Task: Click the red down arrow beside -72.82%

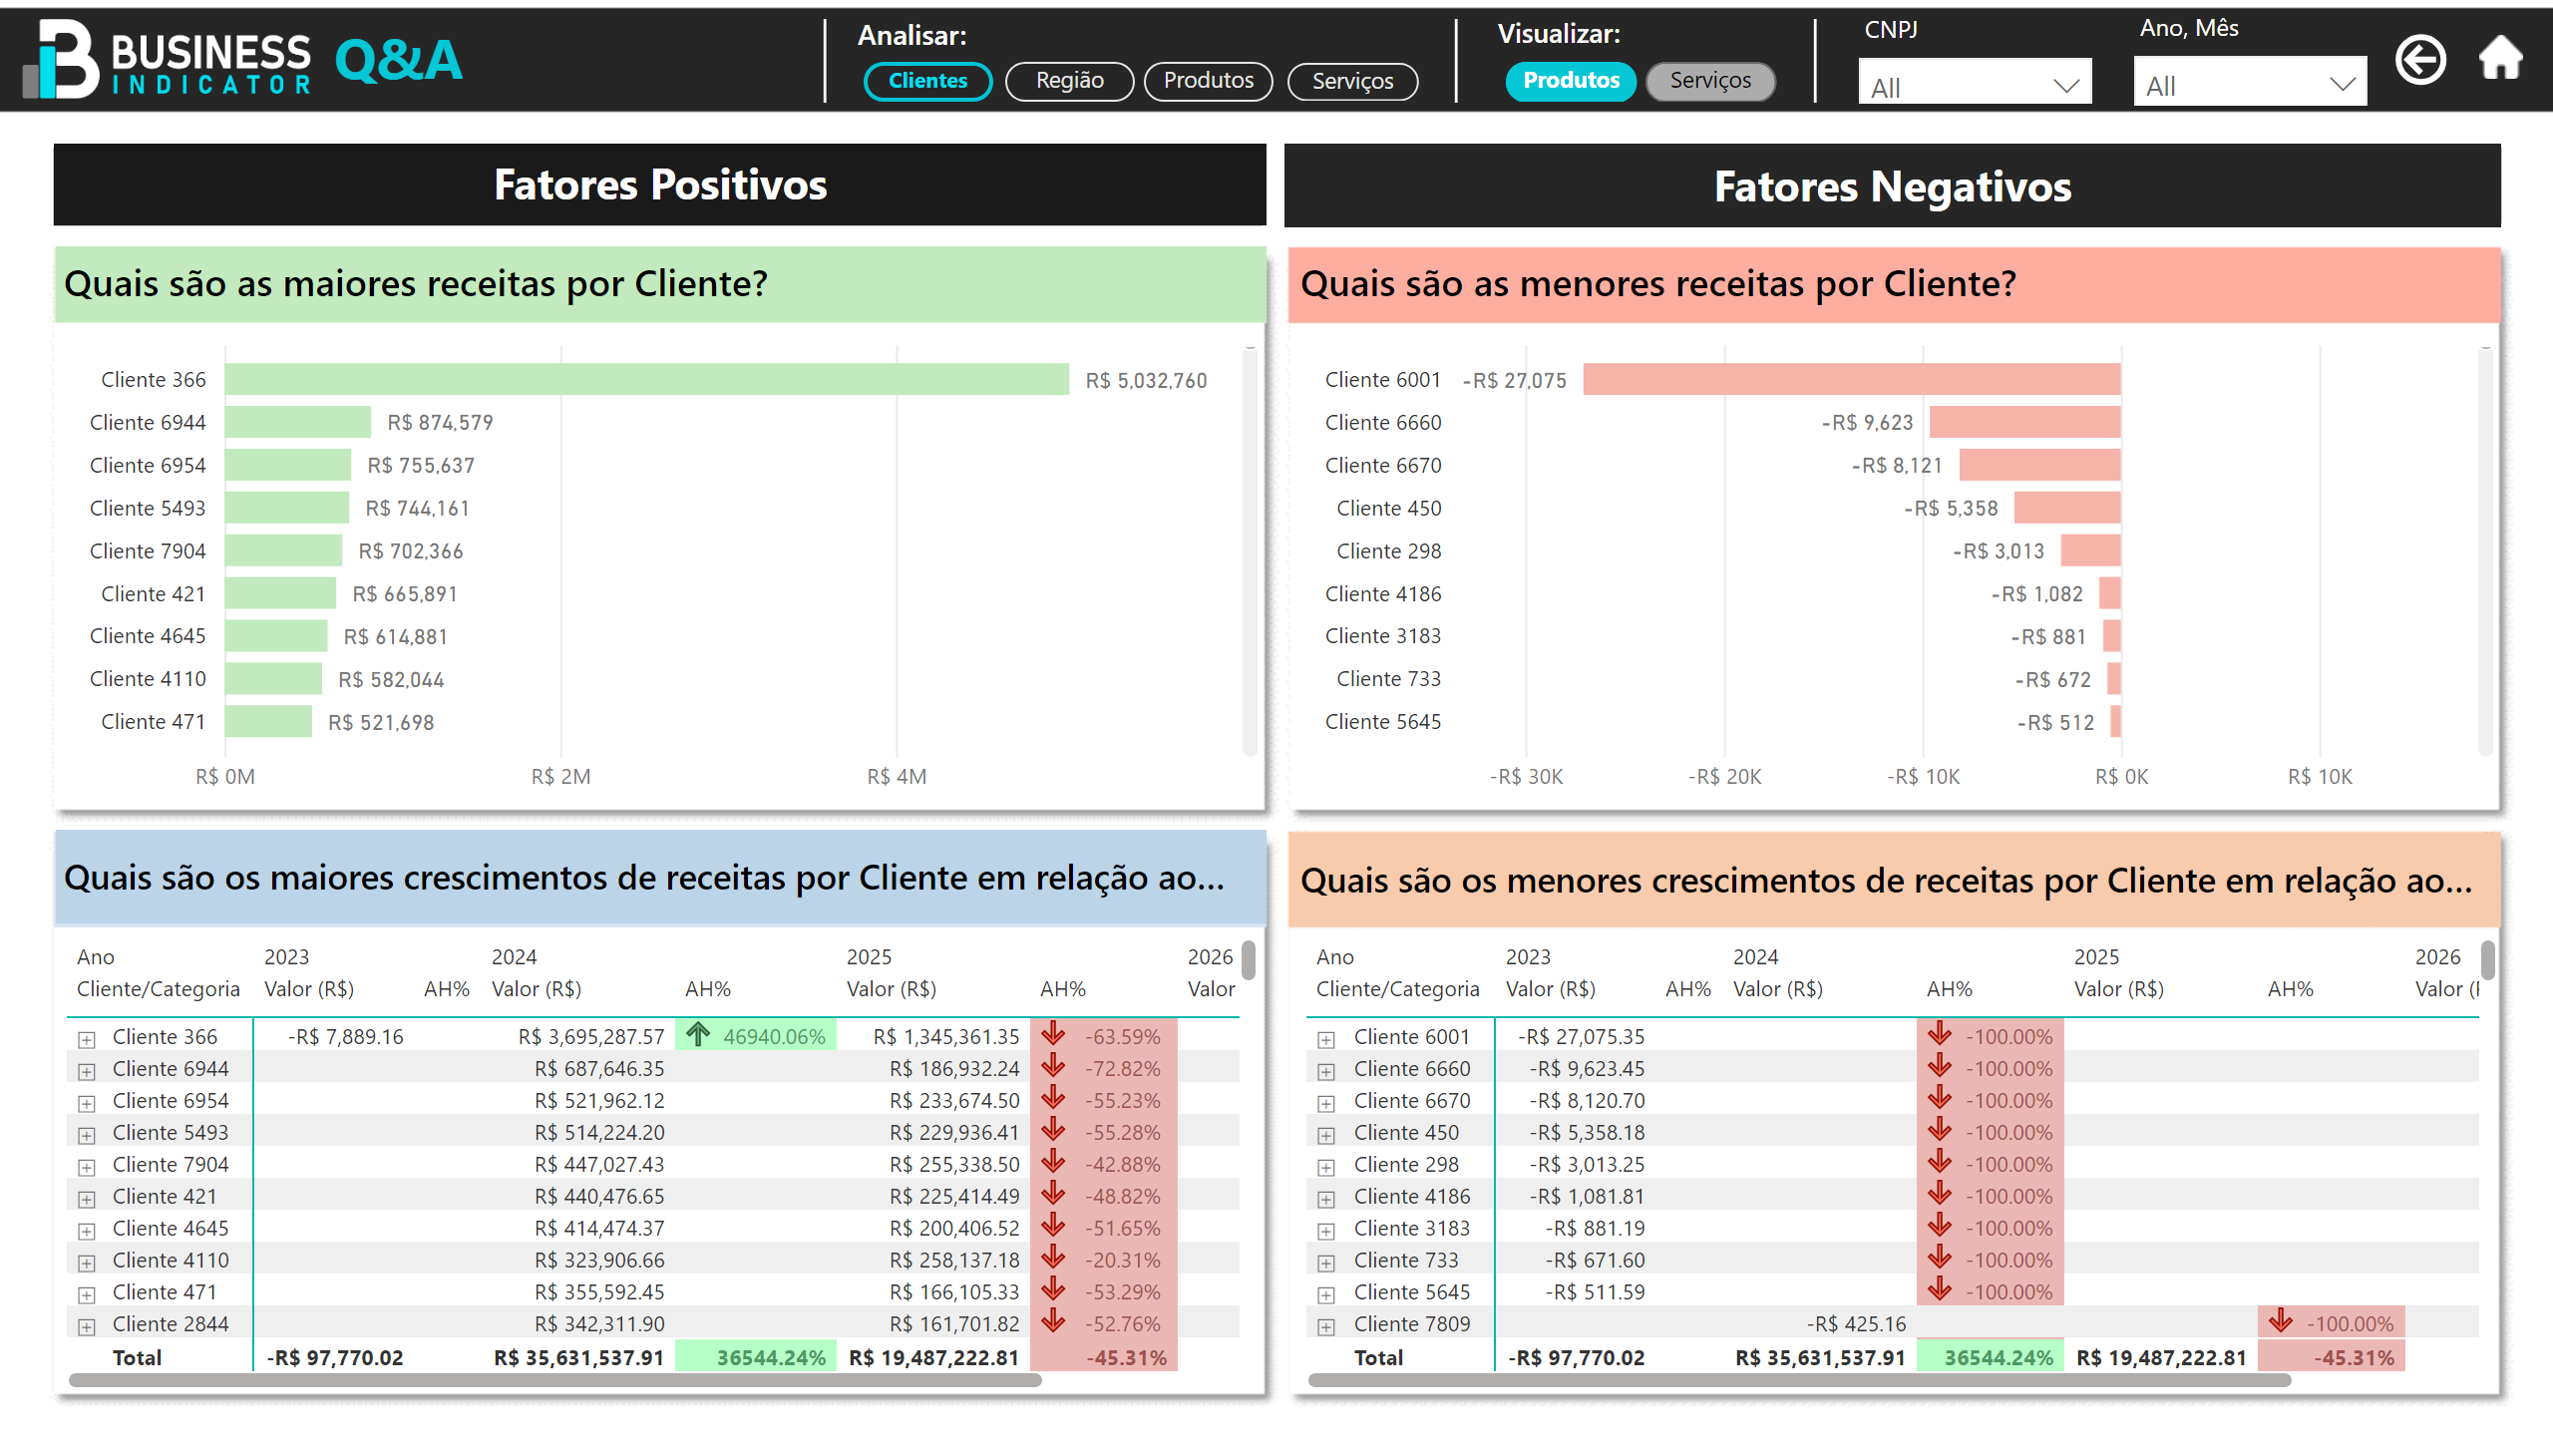Action: [1053, 1067]
